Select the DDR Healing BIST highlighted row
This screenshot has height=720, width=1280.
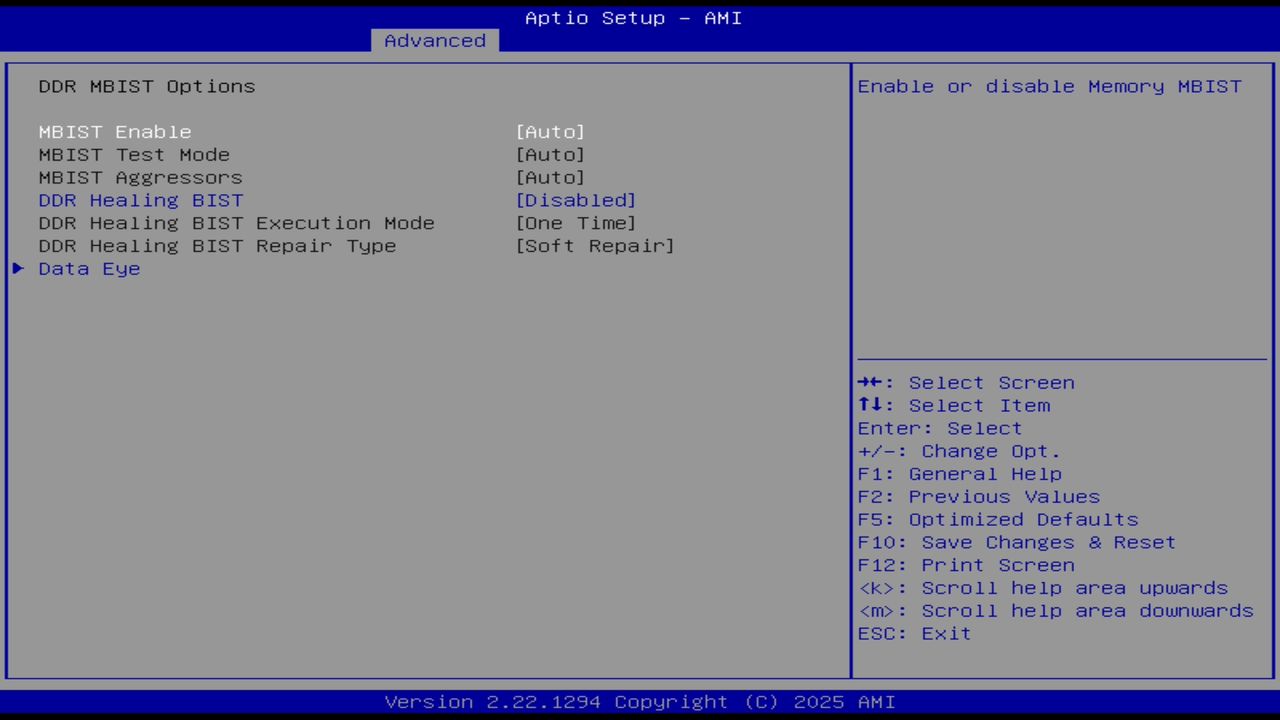[141, 200]
